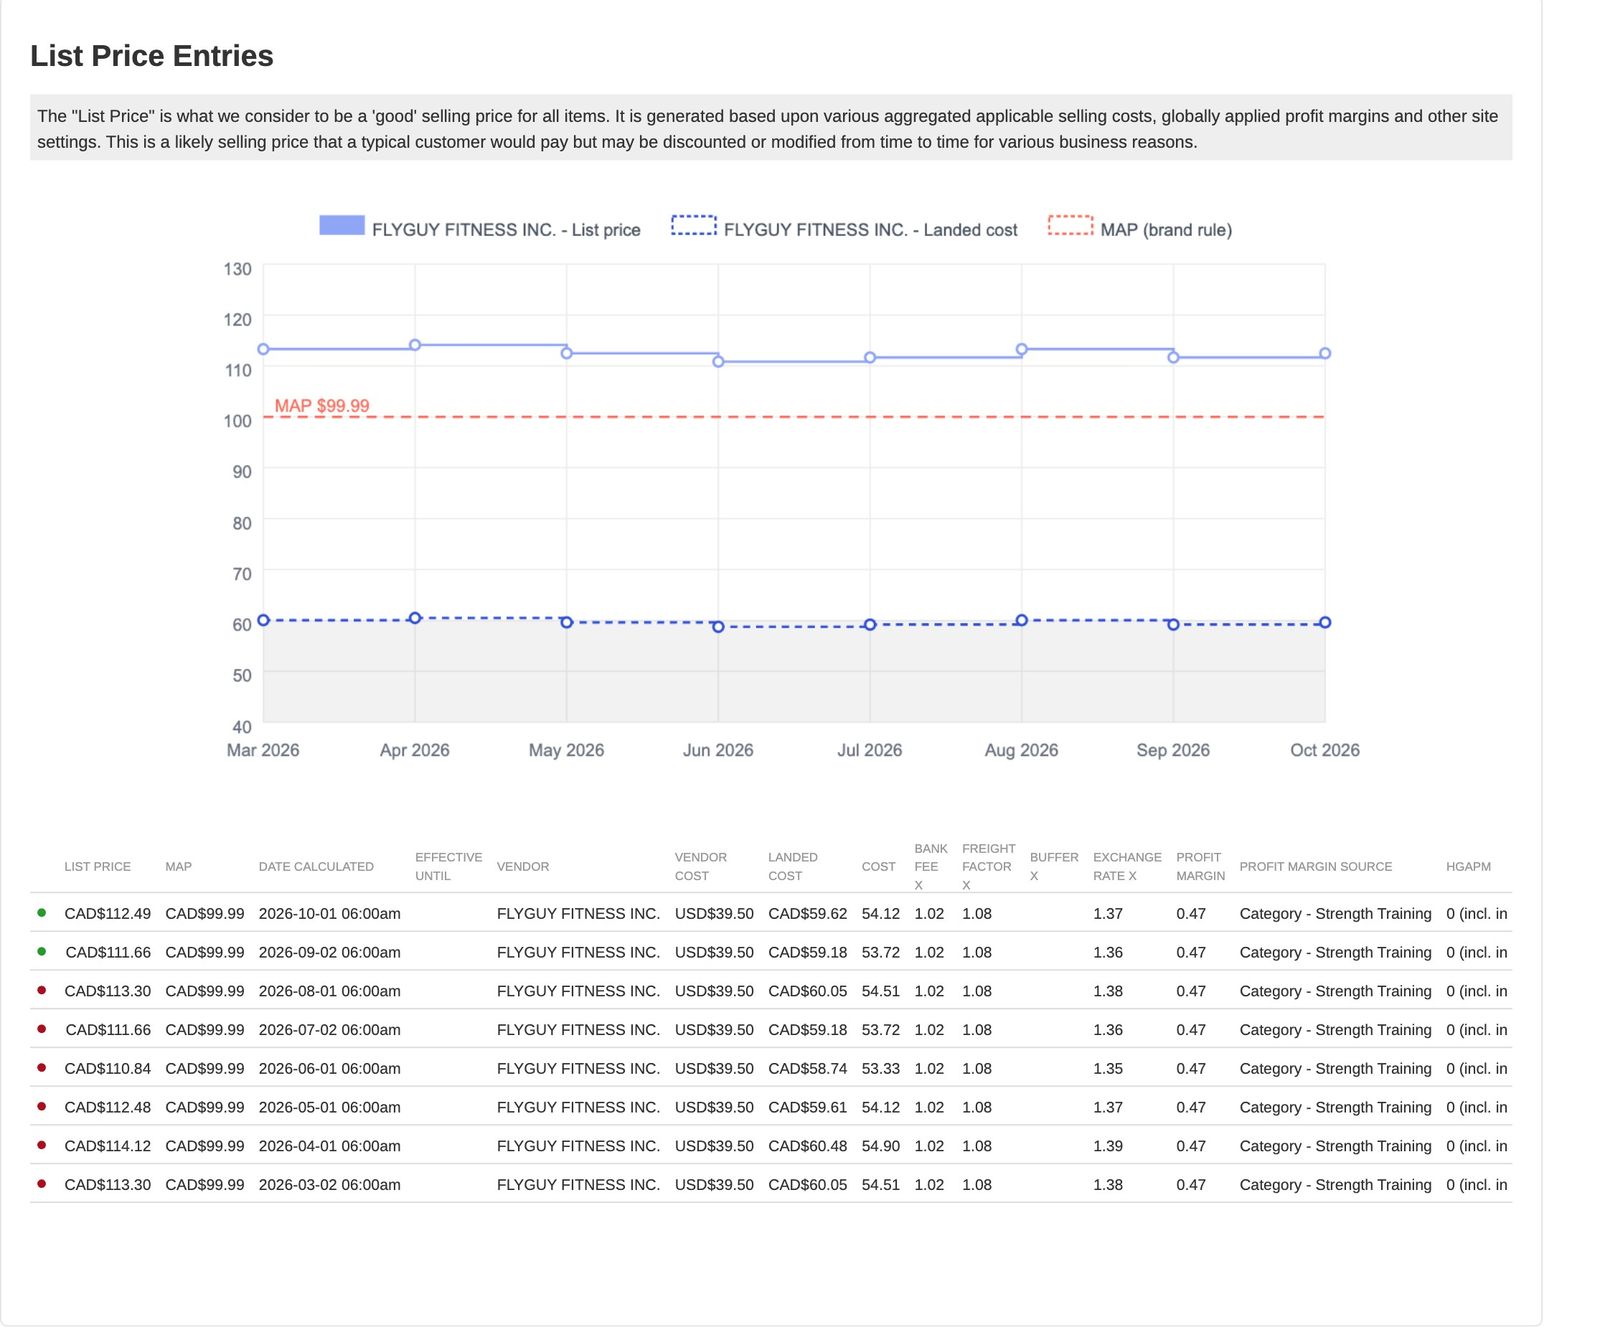Click the EXCHANGE RATE X column header
The height and width of the screenshot is (1327, 1600).
pos(1127,867)
